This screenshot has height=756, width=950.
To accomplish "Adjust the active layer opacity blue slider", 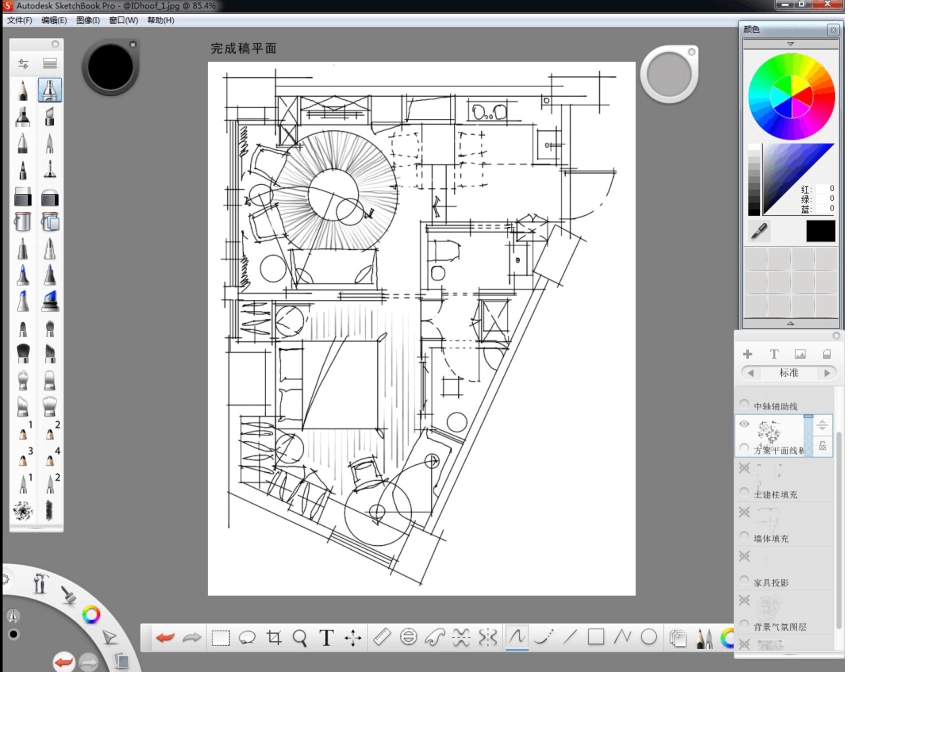I will coord(808,435).
